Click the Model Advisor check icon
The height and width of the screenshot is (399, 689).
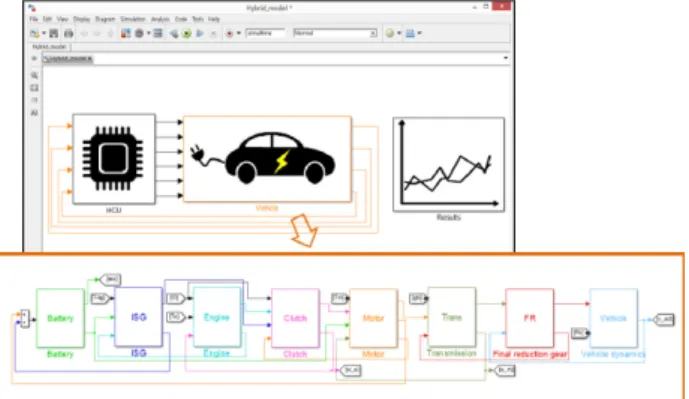390,33
